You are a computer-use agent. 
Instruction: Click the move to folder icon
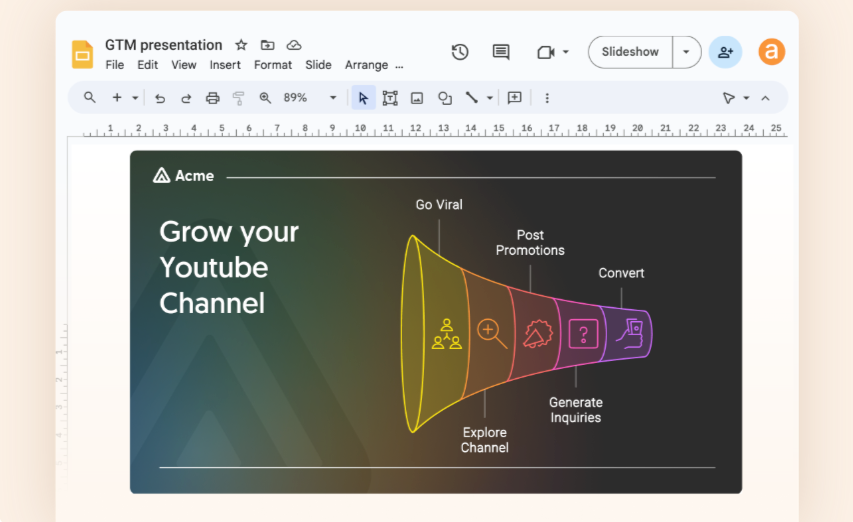pyautogui.click(x=267, y=45)
